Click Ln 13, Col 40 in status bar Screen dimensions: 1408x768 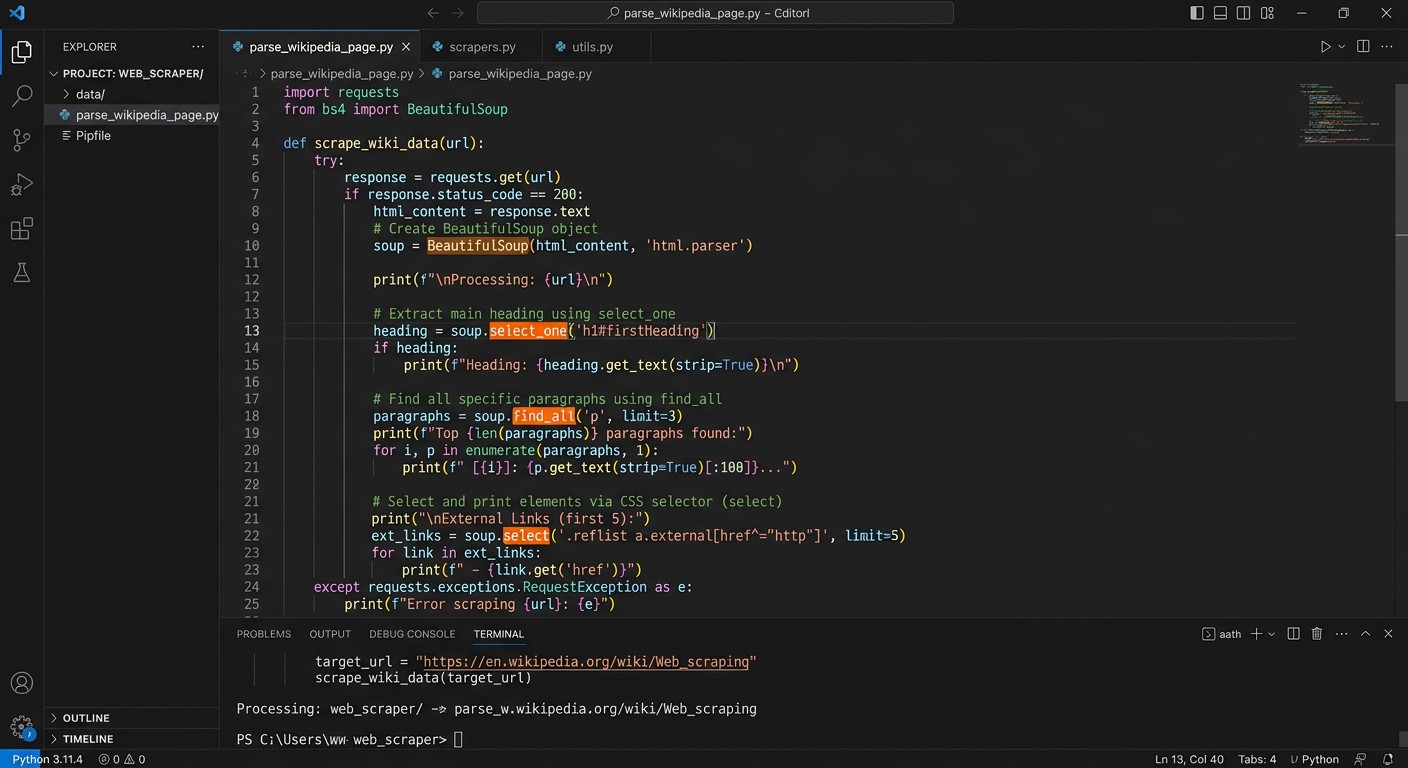click(x=1189, y=759)
